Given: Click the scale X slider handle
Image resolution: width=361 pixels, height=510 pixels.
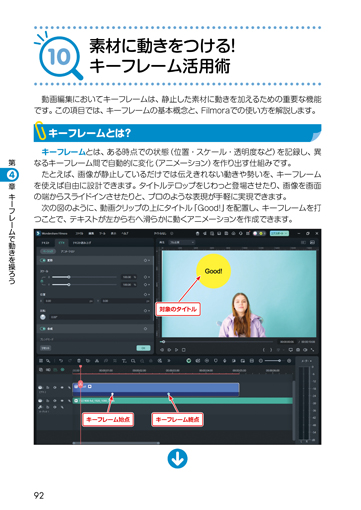Looking at the screenshot, I should [x=69, y=277].
